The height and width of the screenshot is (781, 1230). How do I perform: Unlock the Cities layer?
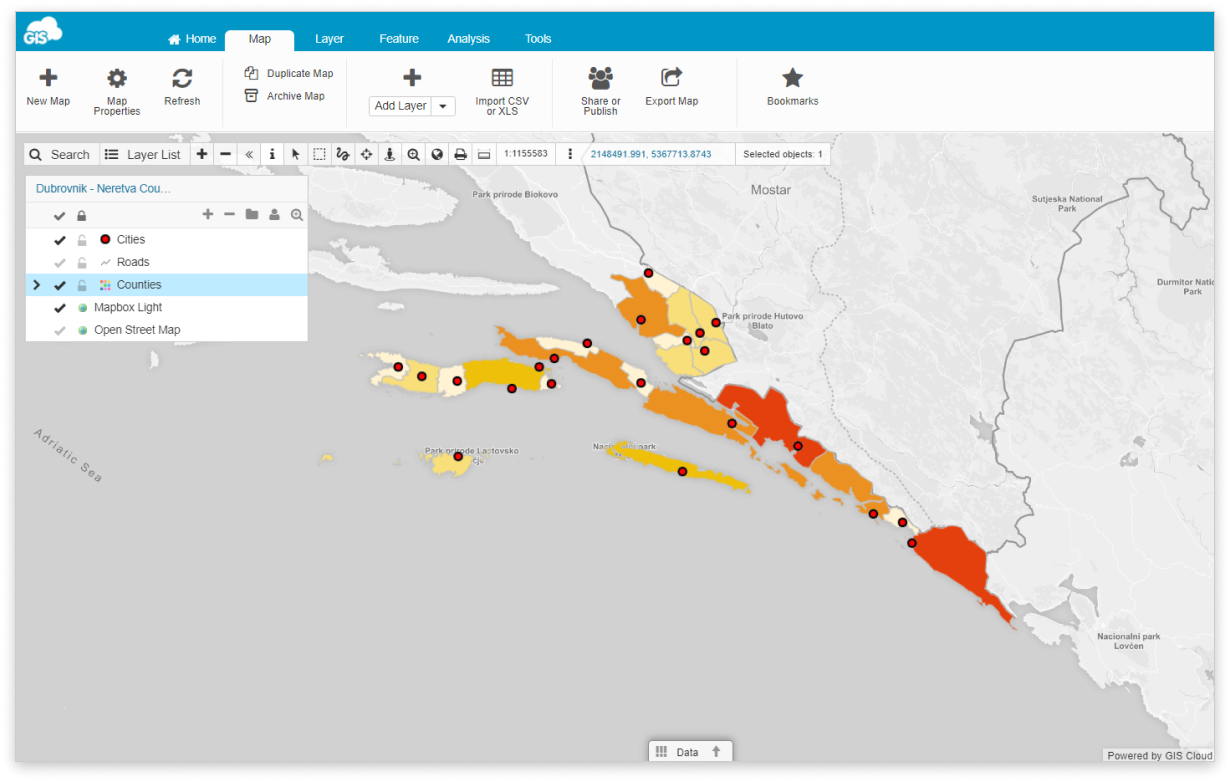[81, 239]
